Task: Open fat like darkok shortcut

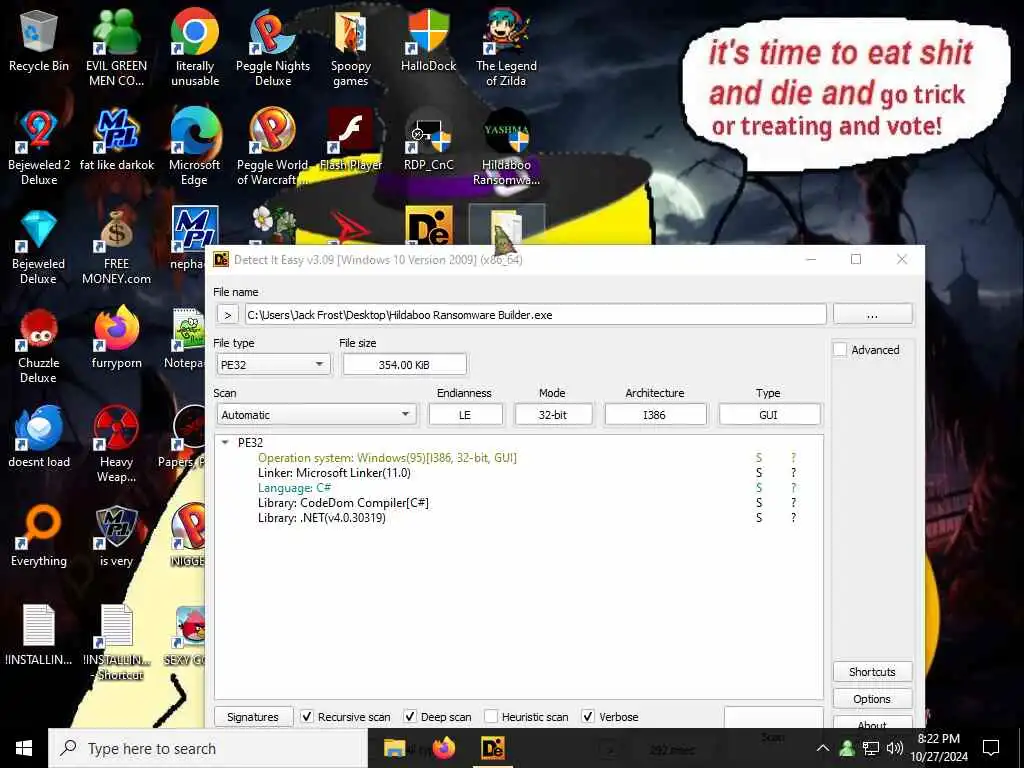Action: tap(116, 140)
